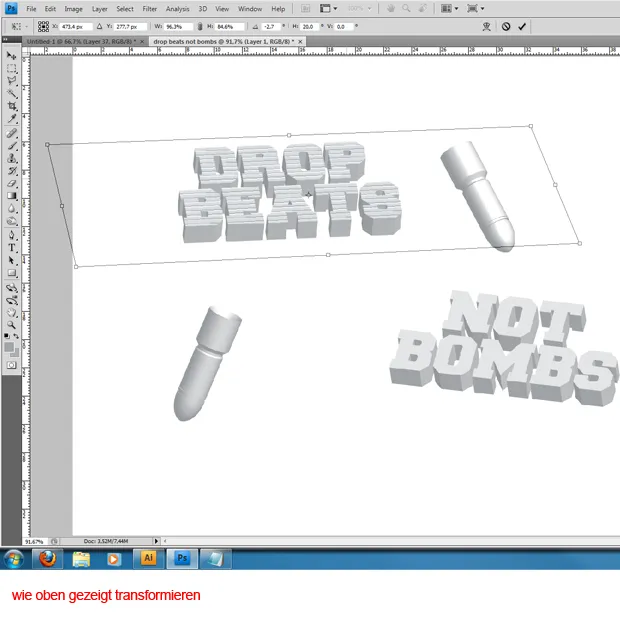Cancel the transform using the circle-slash icon

pyautogui.click(x=505, y=26)
